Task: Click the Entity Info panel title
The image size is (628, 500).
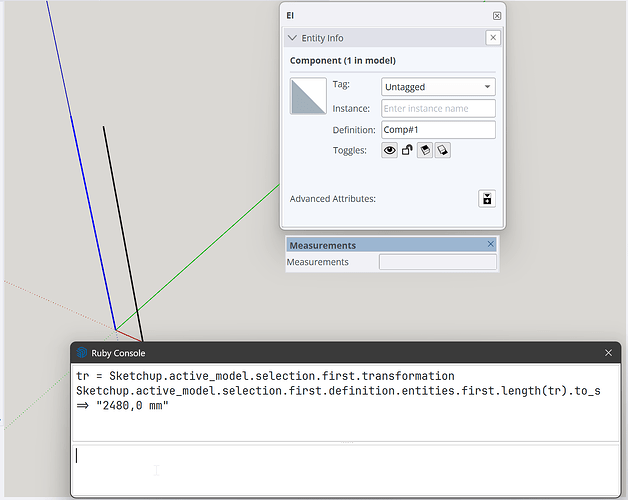Action: click(x=322, y=38)
